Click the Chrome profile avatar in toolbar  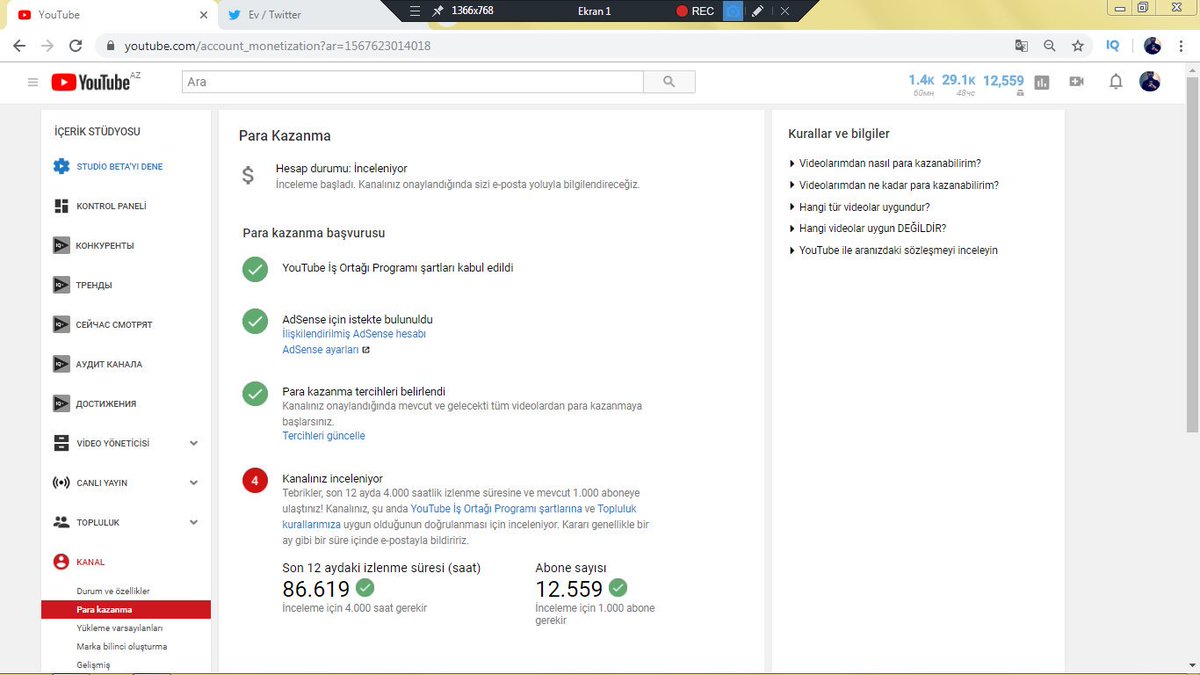pos(1152,46)
